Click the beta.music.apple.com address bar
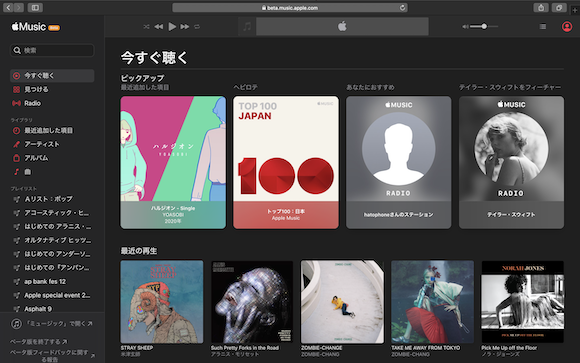The image size is (580, 363). coord(290,8)
